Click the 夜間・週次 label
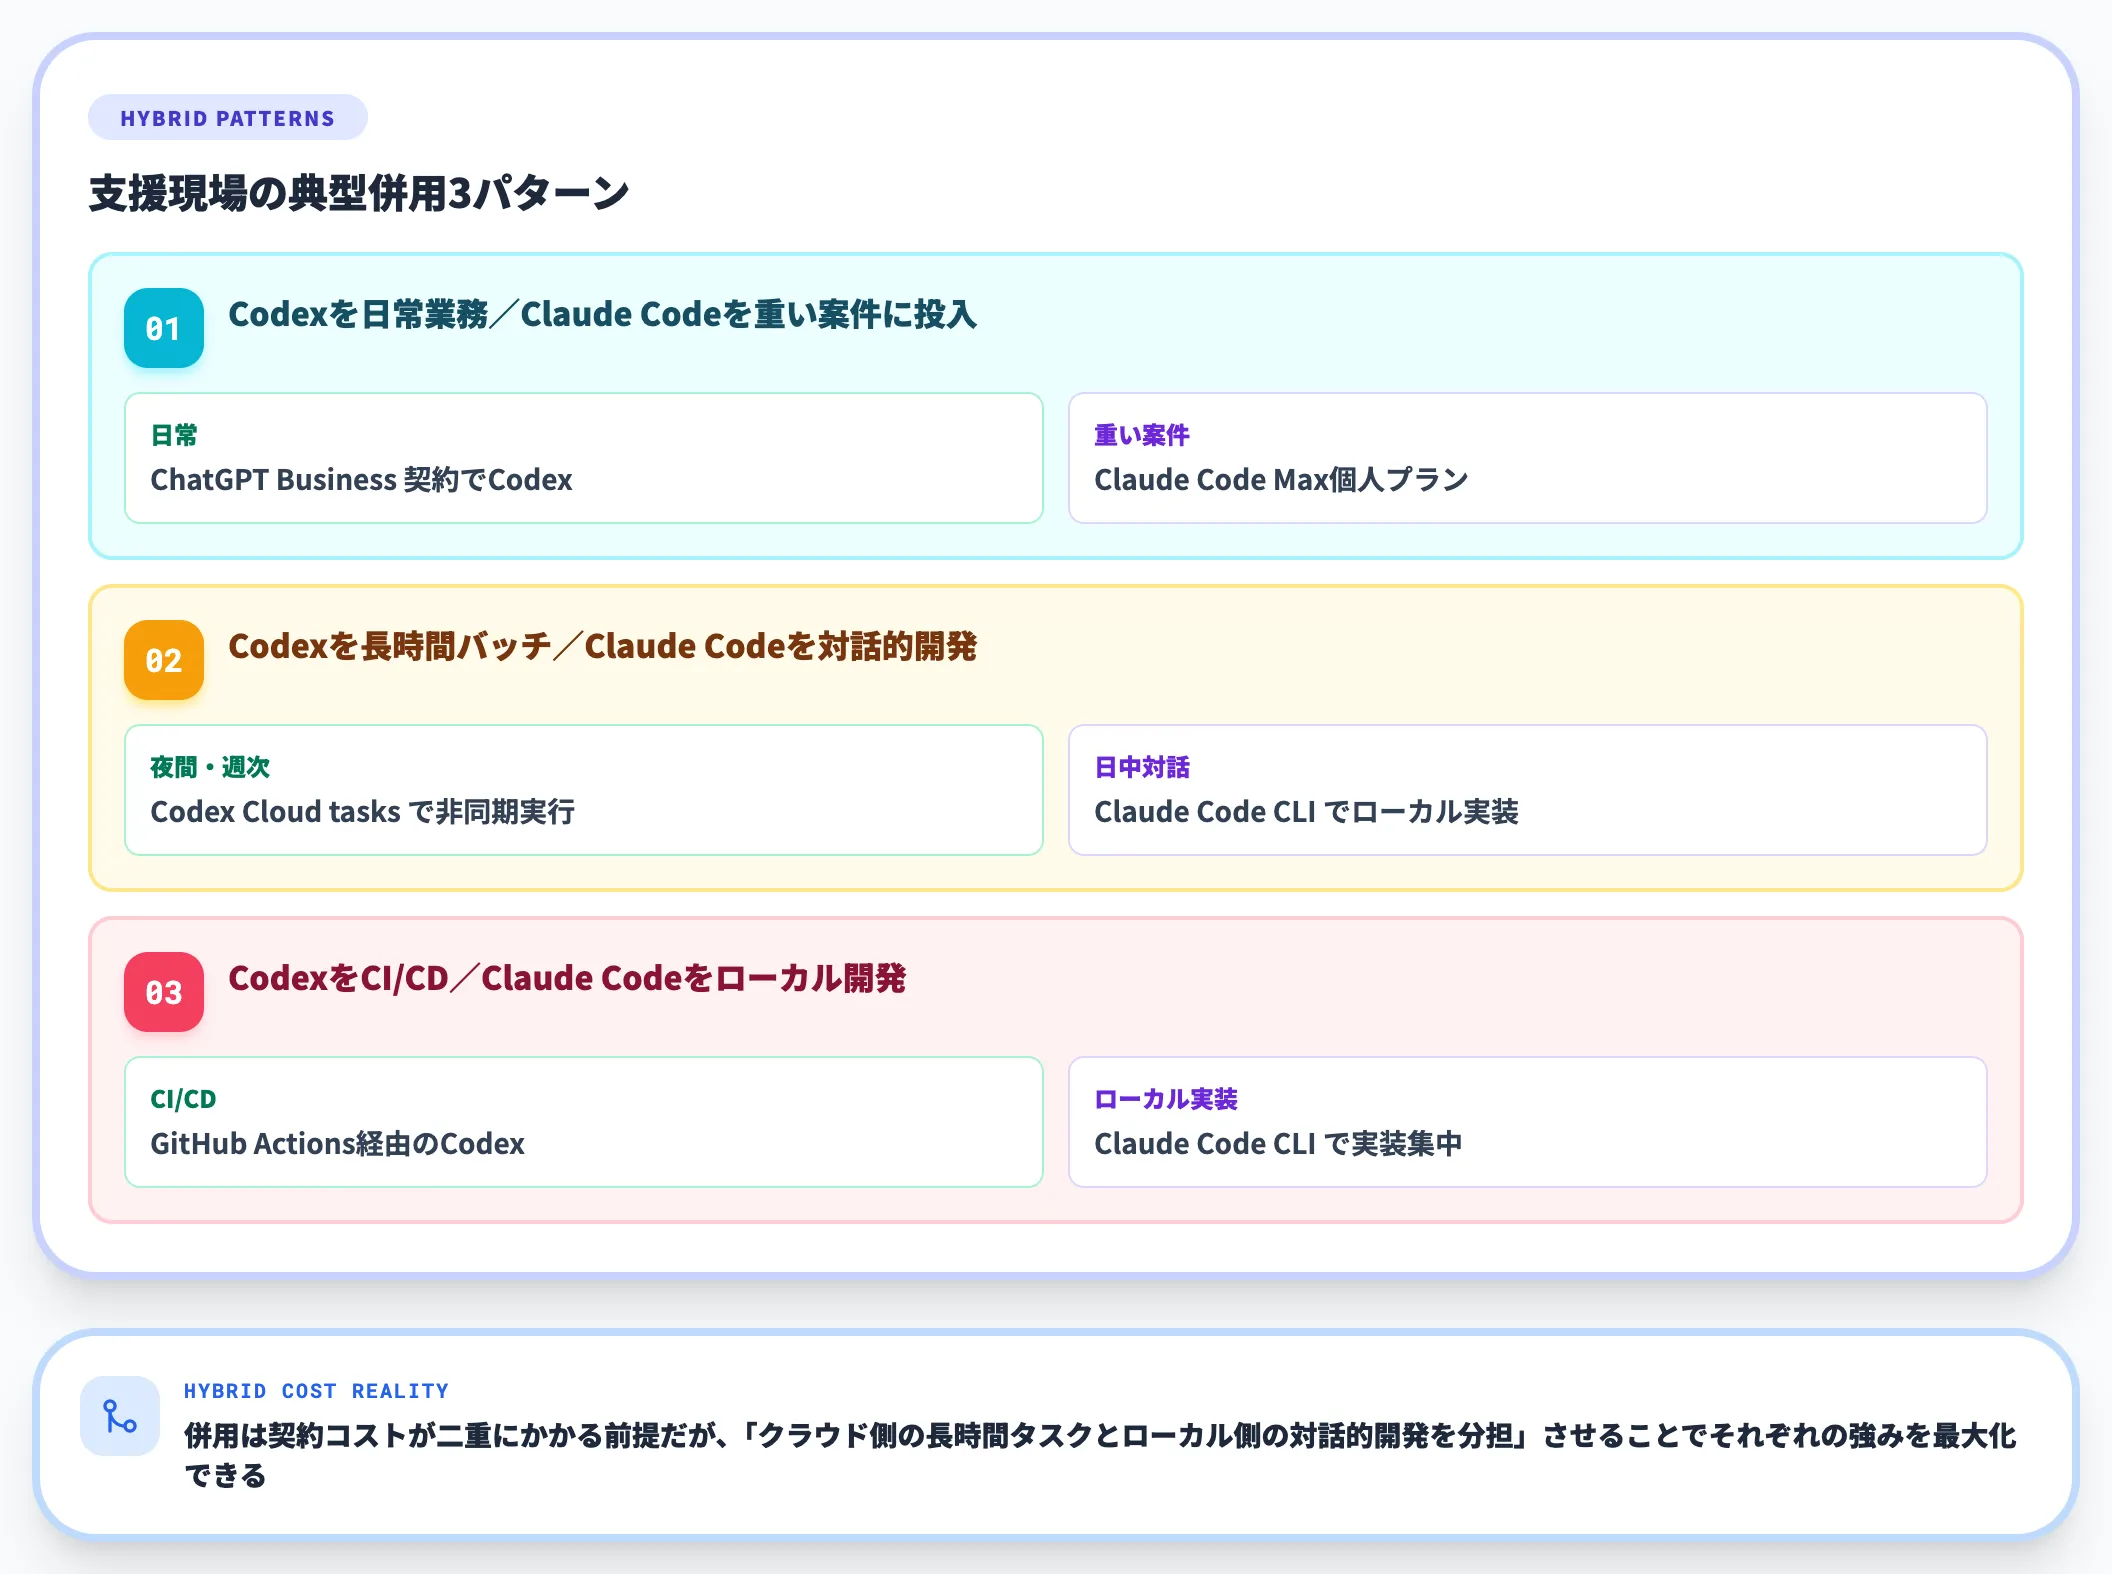 tap(210, 767)
